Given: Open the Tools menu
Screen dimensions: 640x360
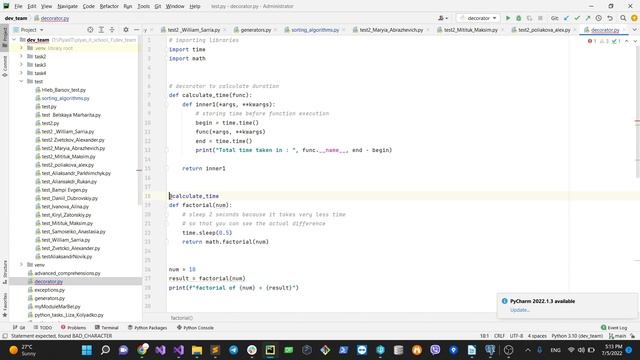Looking at the screenshot, I should coord(143,6).
